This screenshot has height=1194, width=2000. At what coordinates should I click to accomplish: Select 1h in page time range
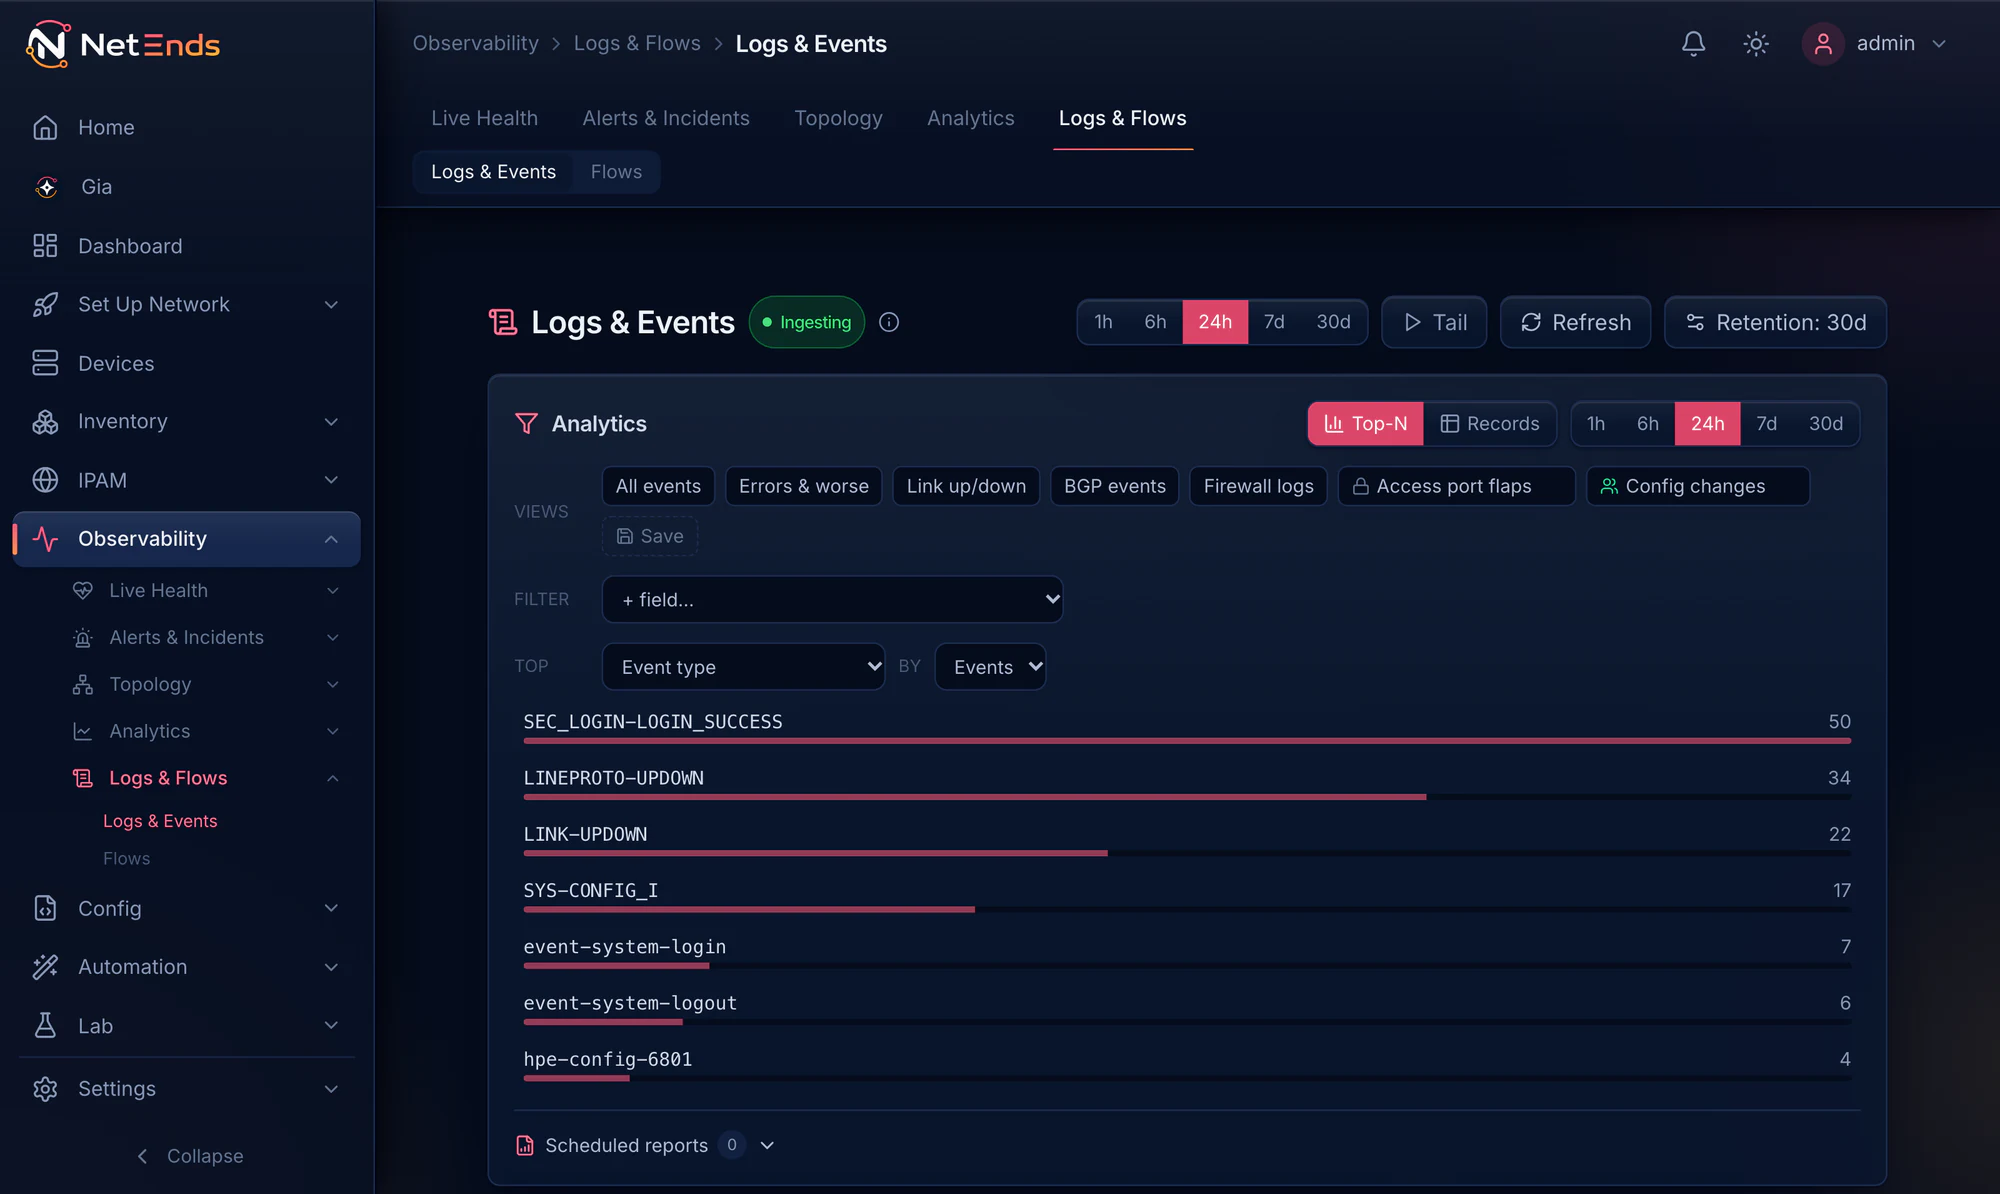tap(1103, 322)
